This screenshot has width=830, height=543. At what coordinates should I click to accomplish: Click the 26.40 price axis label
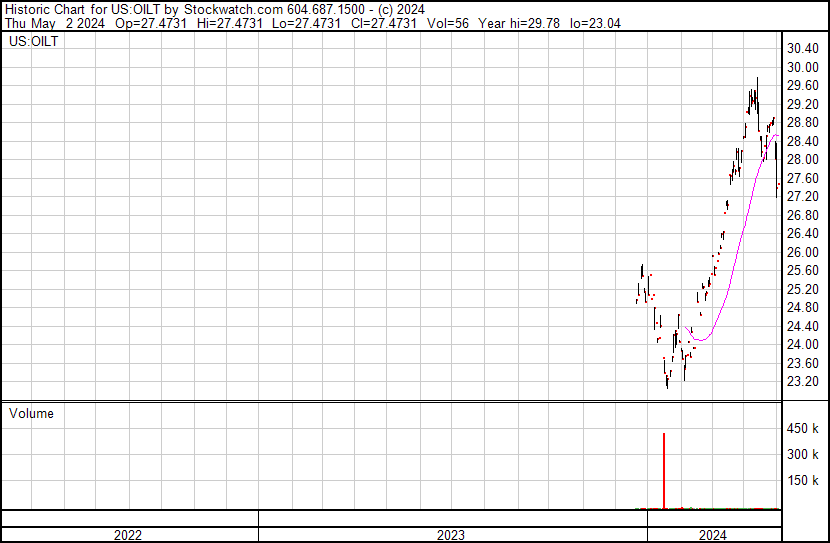coord(803,233)
